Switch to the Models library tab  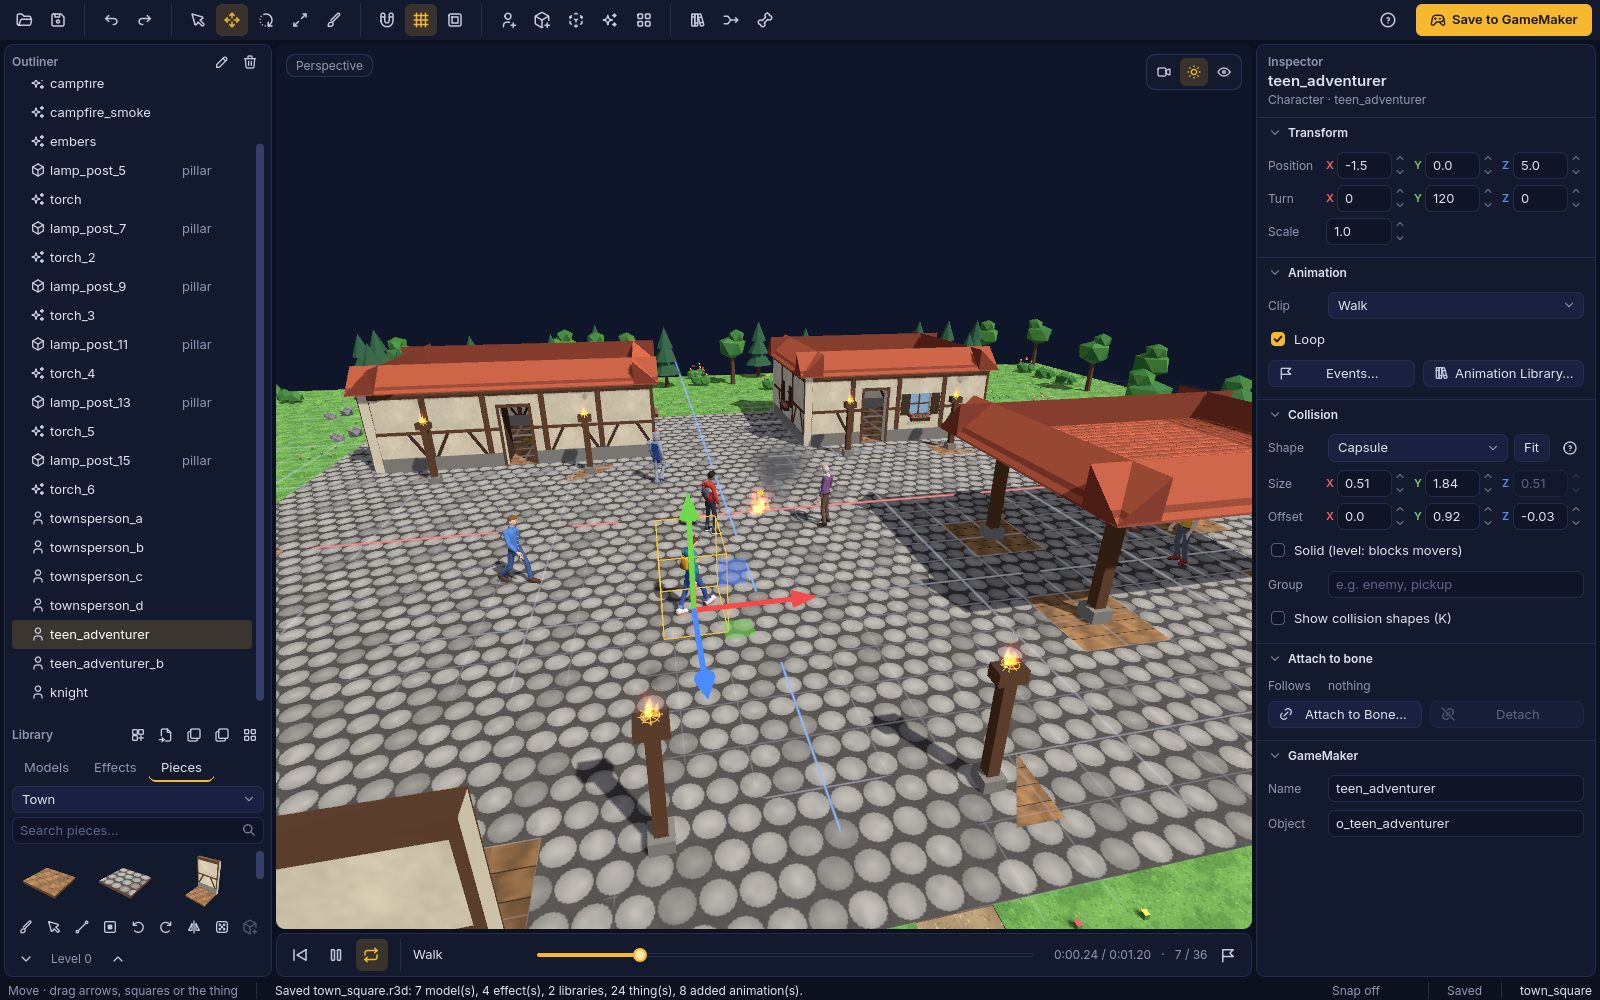(46, 768)
